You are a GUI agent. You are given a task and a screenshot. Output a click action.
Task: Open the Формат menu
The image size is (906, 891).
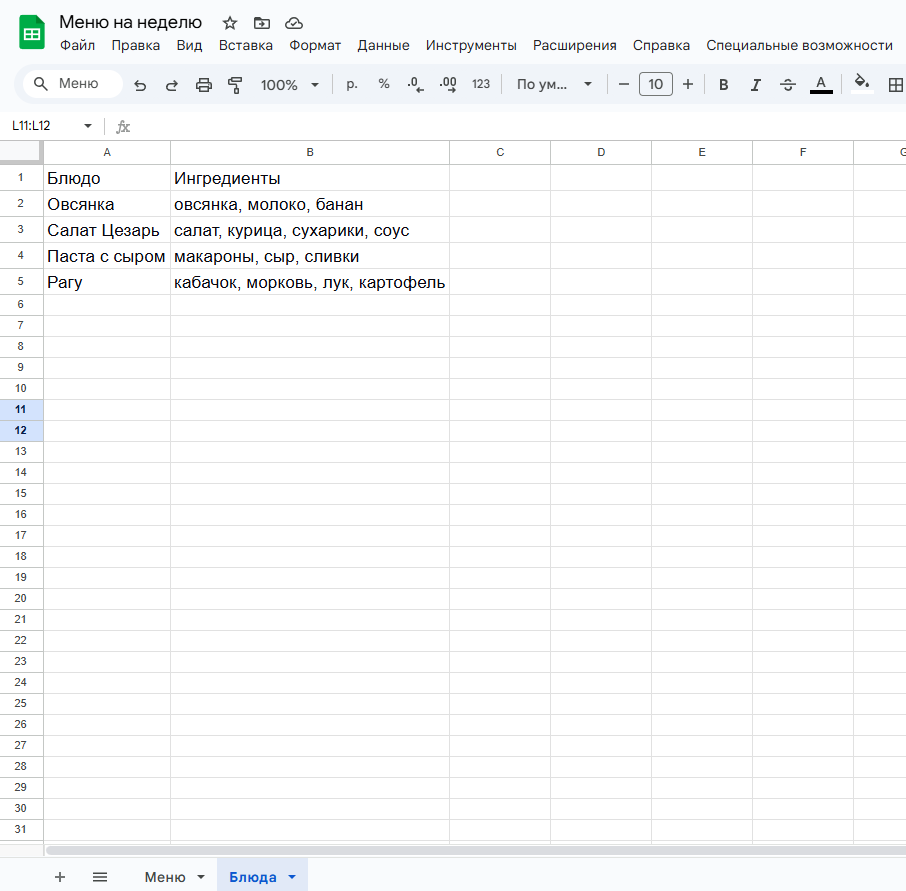click(x=315, y=45)
